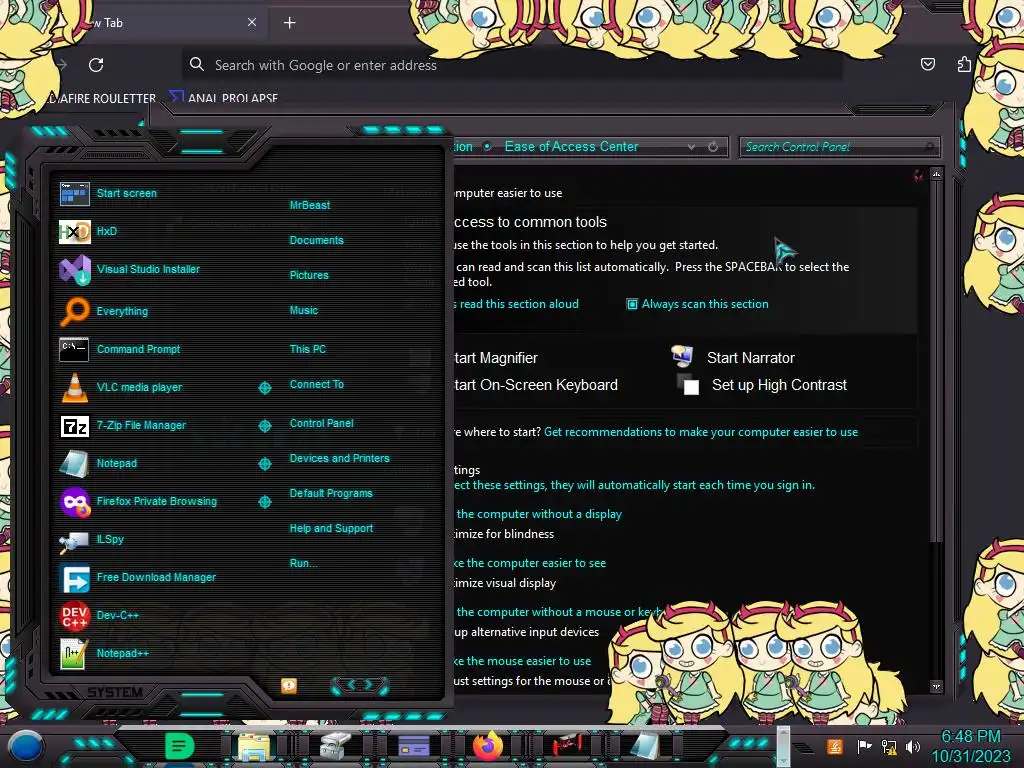Select Connect To in start menu
This screenshot has width=1024, height=768.
click(317, 385)
